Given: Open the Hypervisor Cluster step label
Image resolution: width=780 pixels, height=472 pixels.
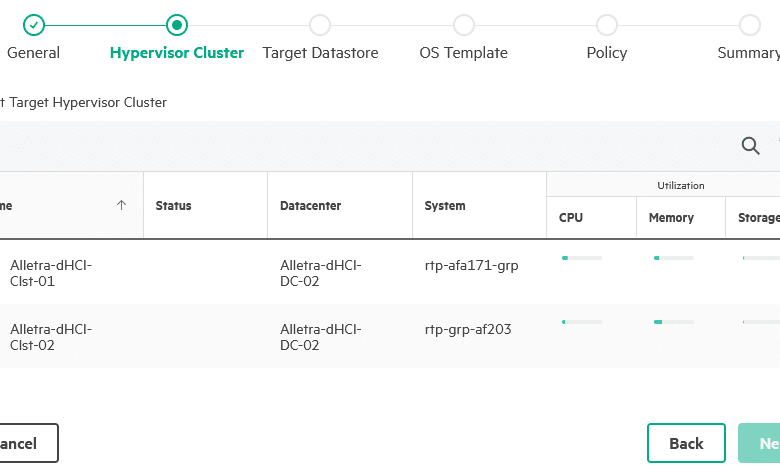Looking at the screenshot, I should click(177, 53).
